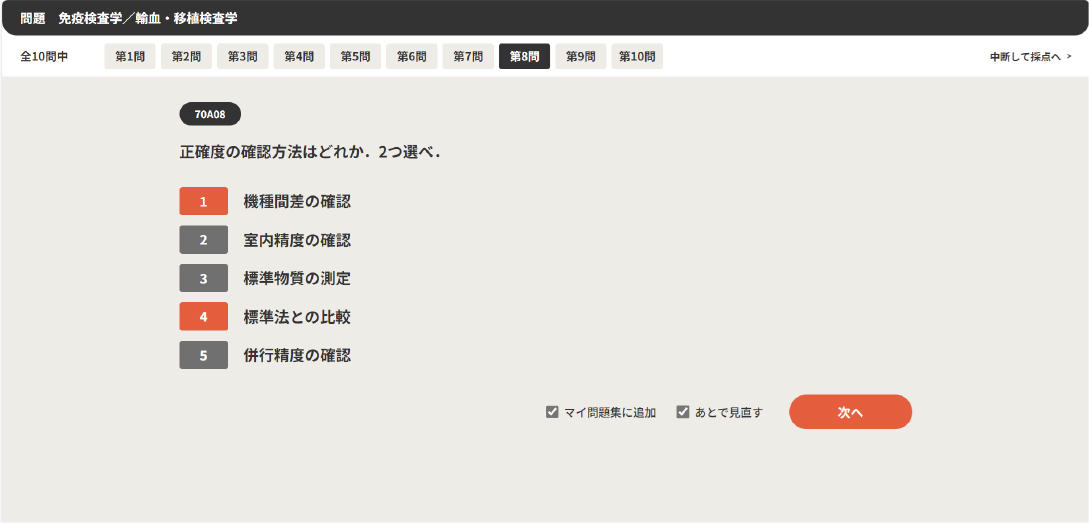Advance to question 第9問
This screenshot has height=523, width=1089.
pyautogui.click(x=581, y=57)
